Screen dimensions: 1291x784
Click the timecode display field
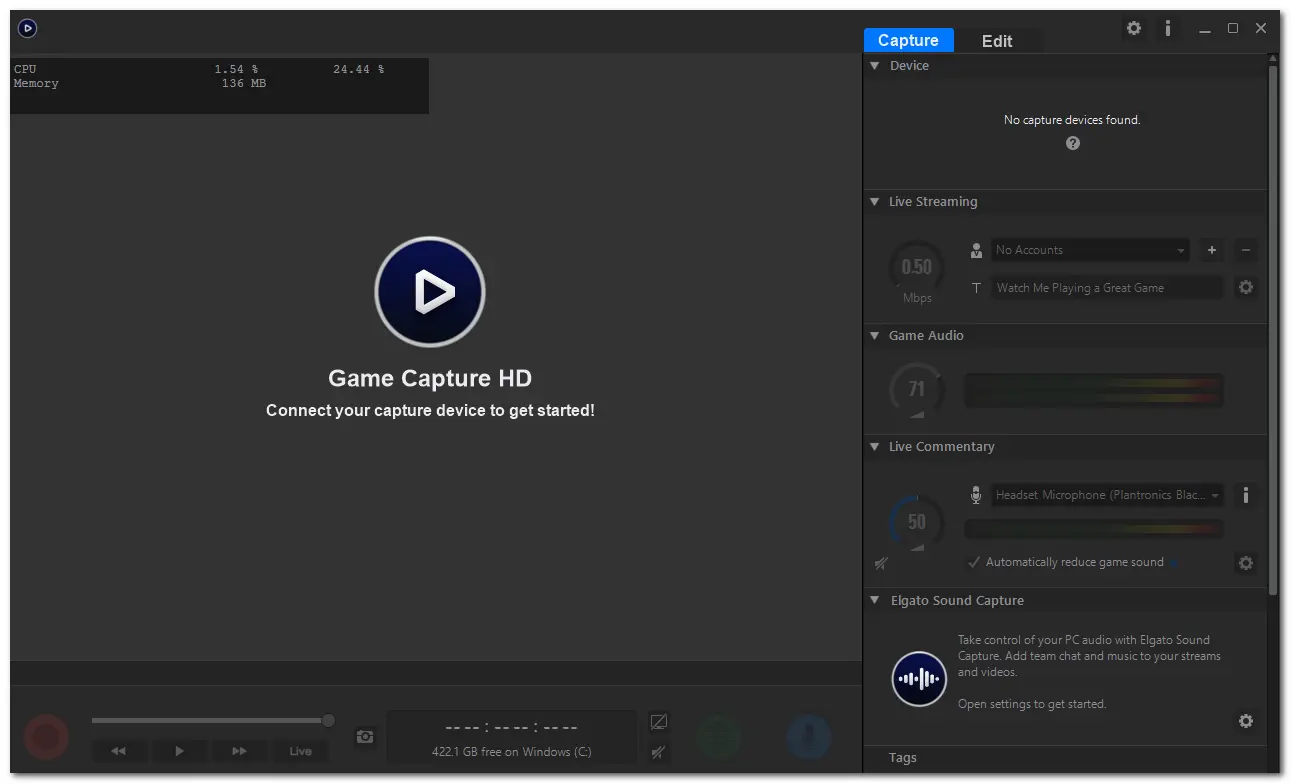tap(512, 737)
